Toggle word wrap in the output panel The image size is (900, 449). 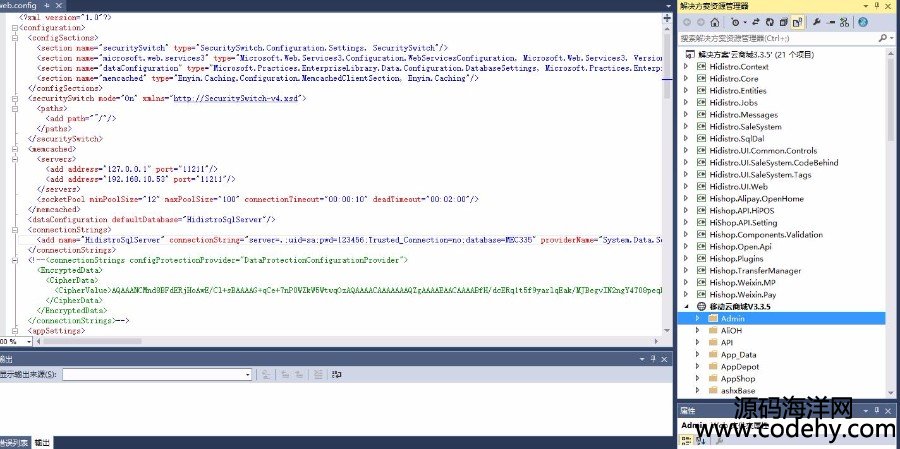[337, 374]
